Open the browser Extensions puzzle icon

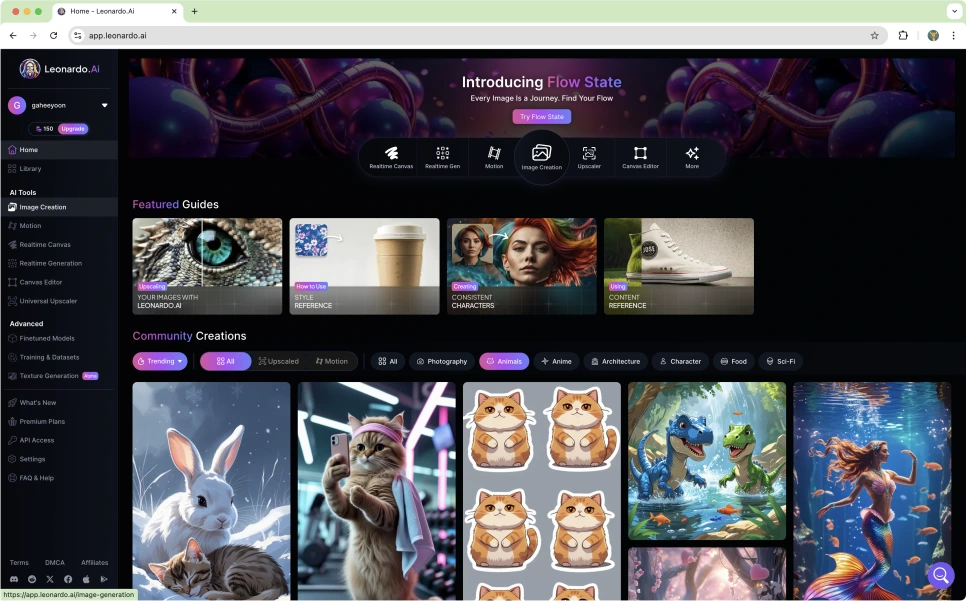click(903, 36)
